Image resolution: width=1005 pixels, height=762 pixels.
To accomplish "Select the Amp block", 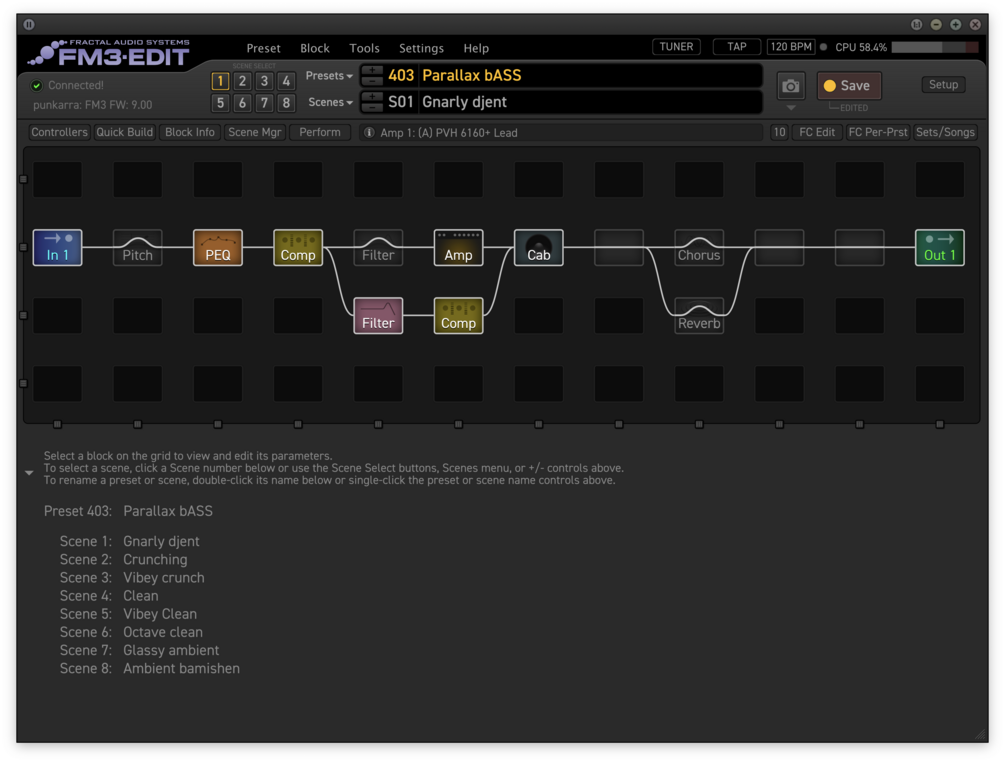I will [x=458, y=247].
